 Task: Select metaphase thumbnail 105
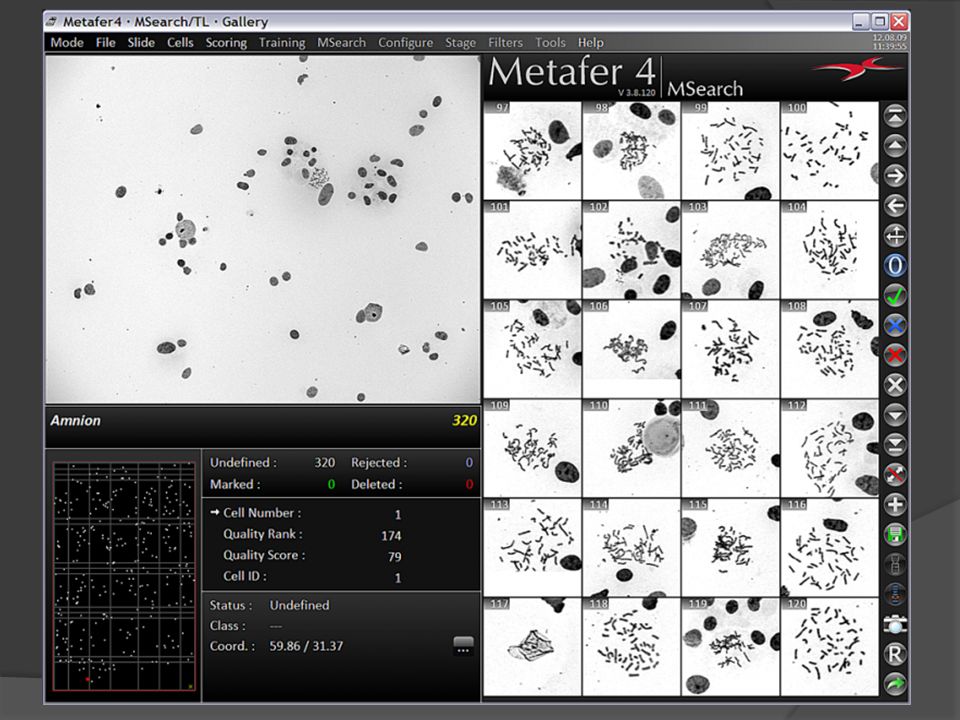tap(532, 349)
